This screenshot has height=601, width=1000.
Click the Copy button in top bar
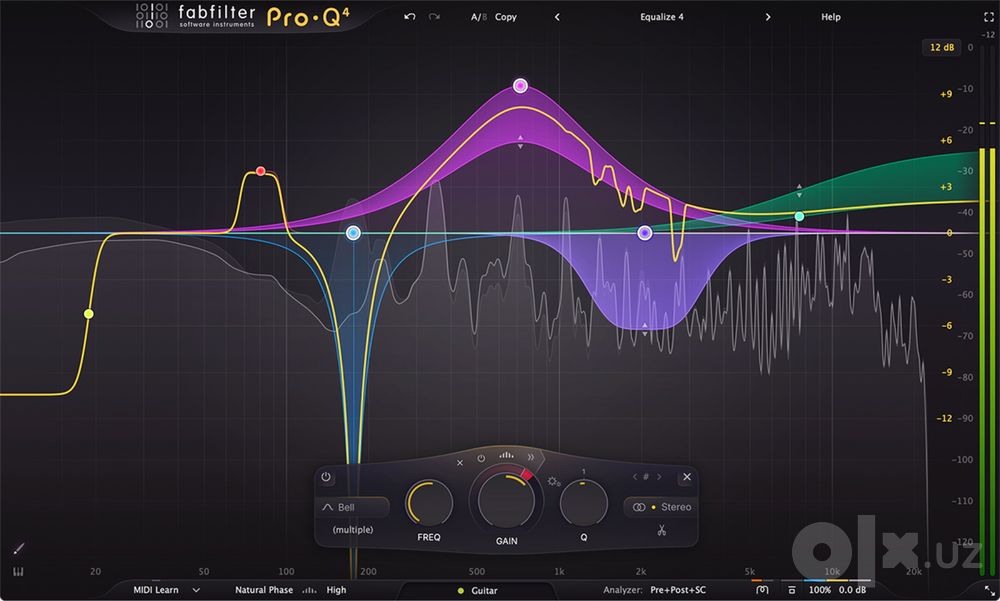point(506,17)
